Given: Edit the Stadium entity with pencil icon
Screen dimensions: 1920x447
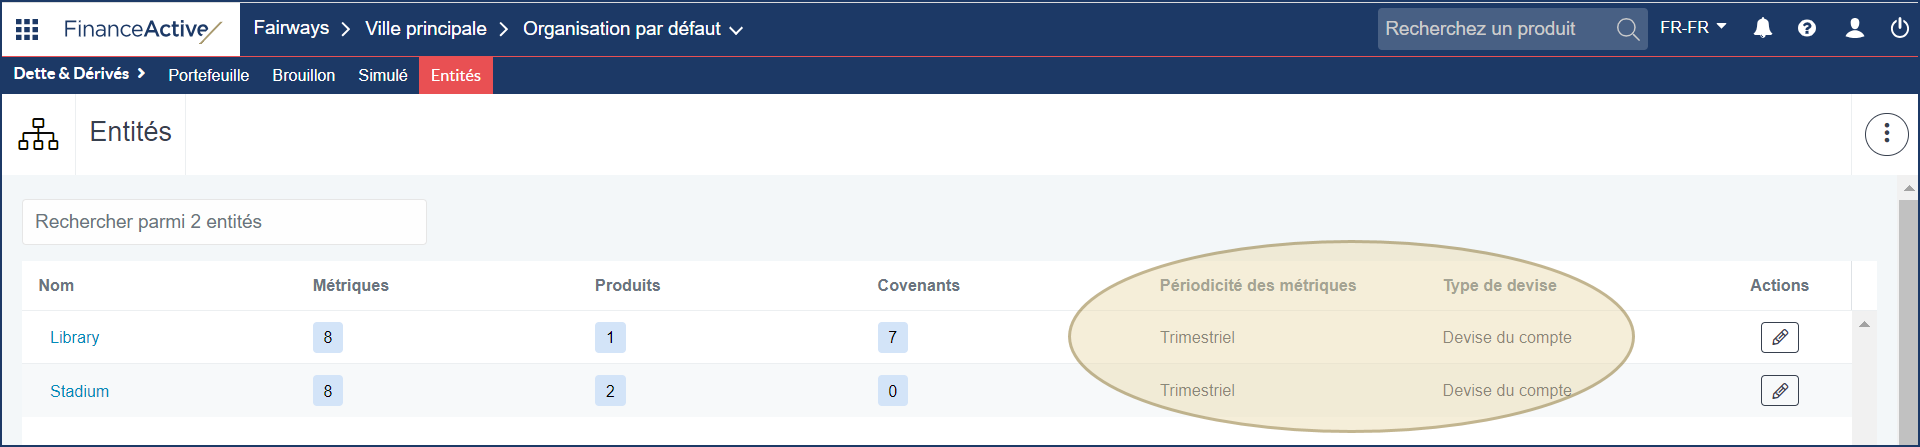Looking at the screenshot, I should pyautogui.click(x=1779, y=391).
